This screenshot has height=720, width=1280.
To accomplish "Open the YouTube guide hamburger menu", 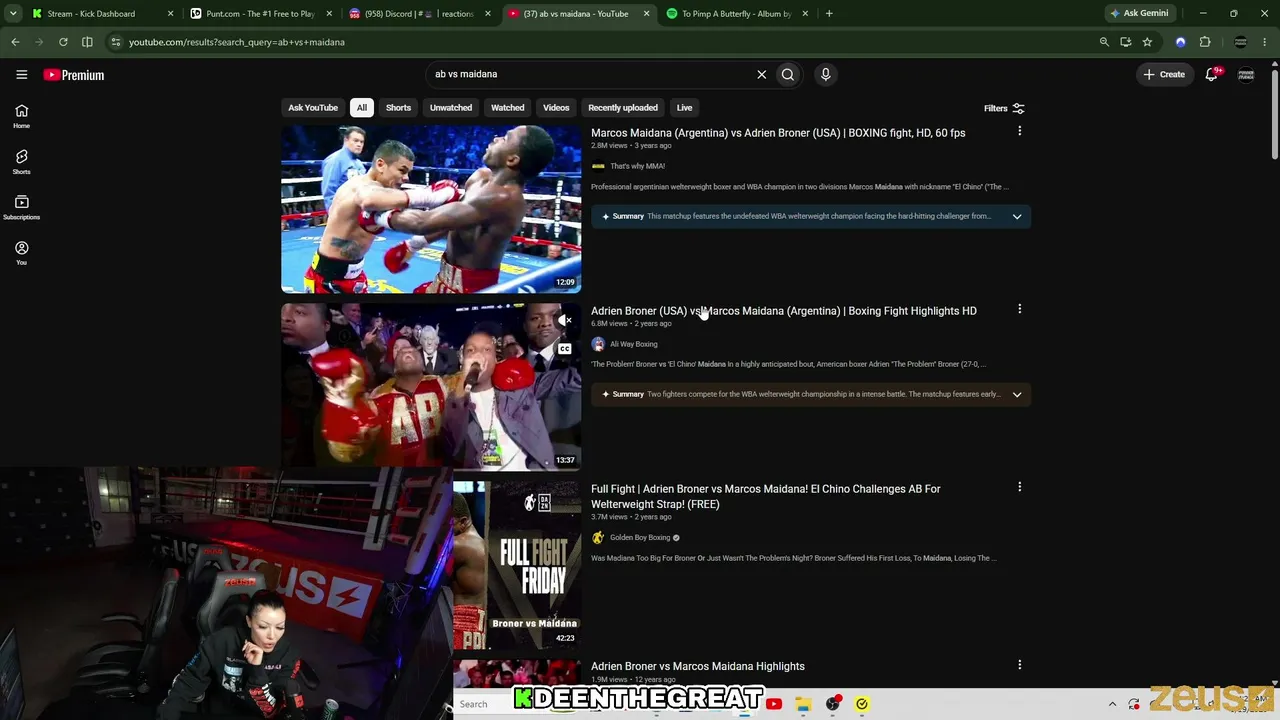I will pyautogui.click(x=21, y=74).
